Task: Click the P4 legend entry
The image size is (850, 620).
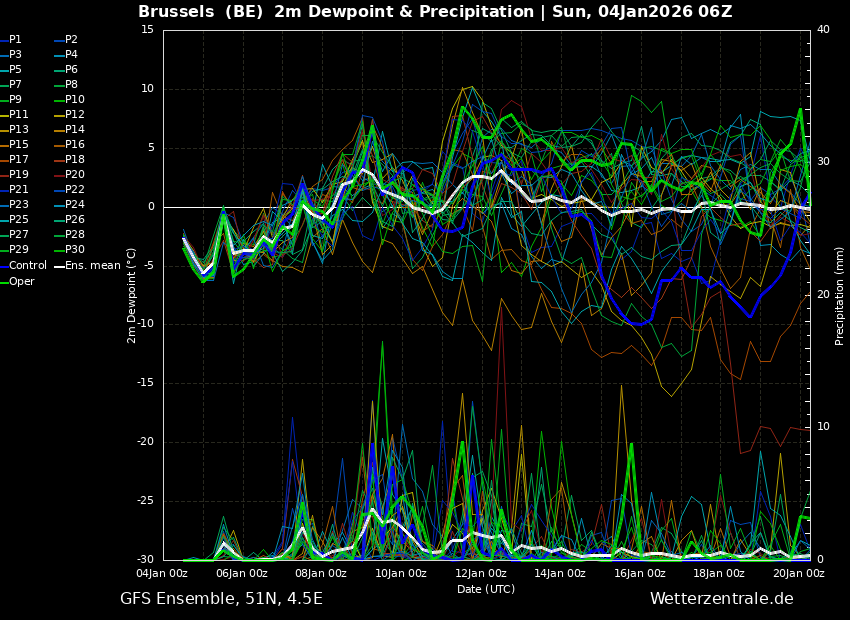Action: (66, 55)
